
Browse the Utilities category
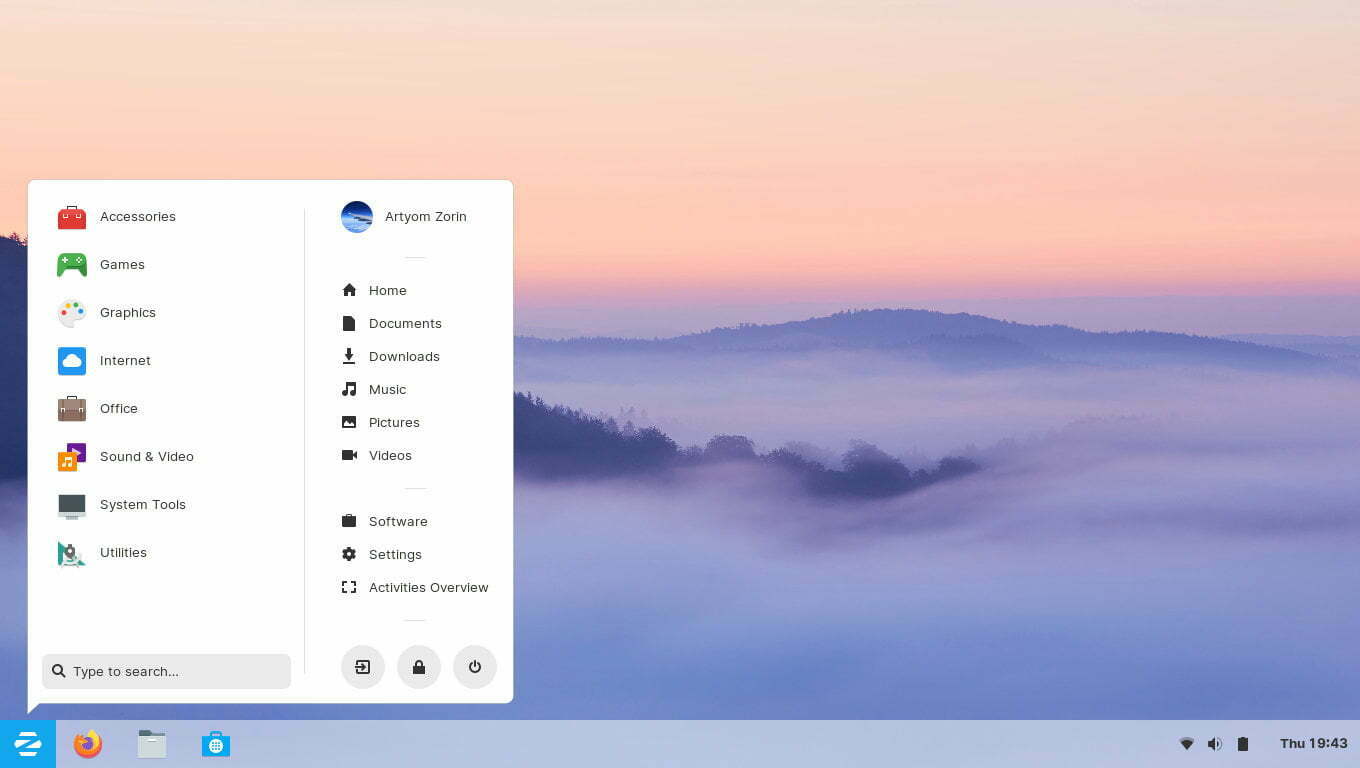coord(123,552)
